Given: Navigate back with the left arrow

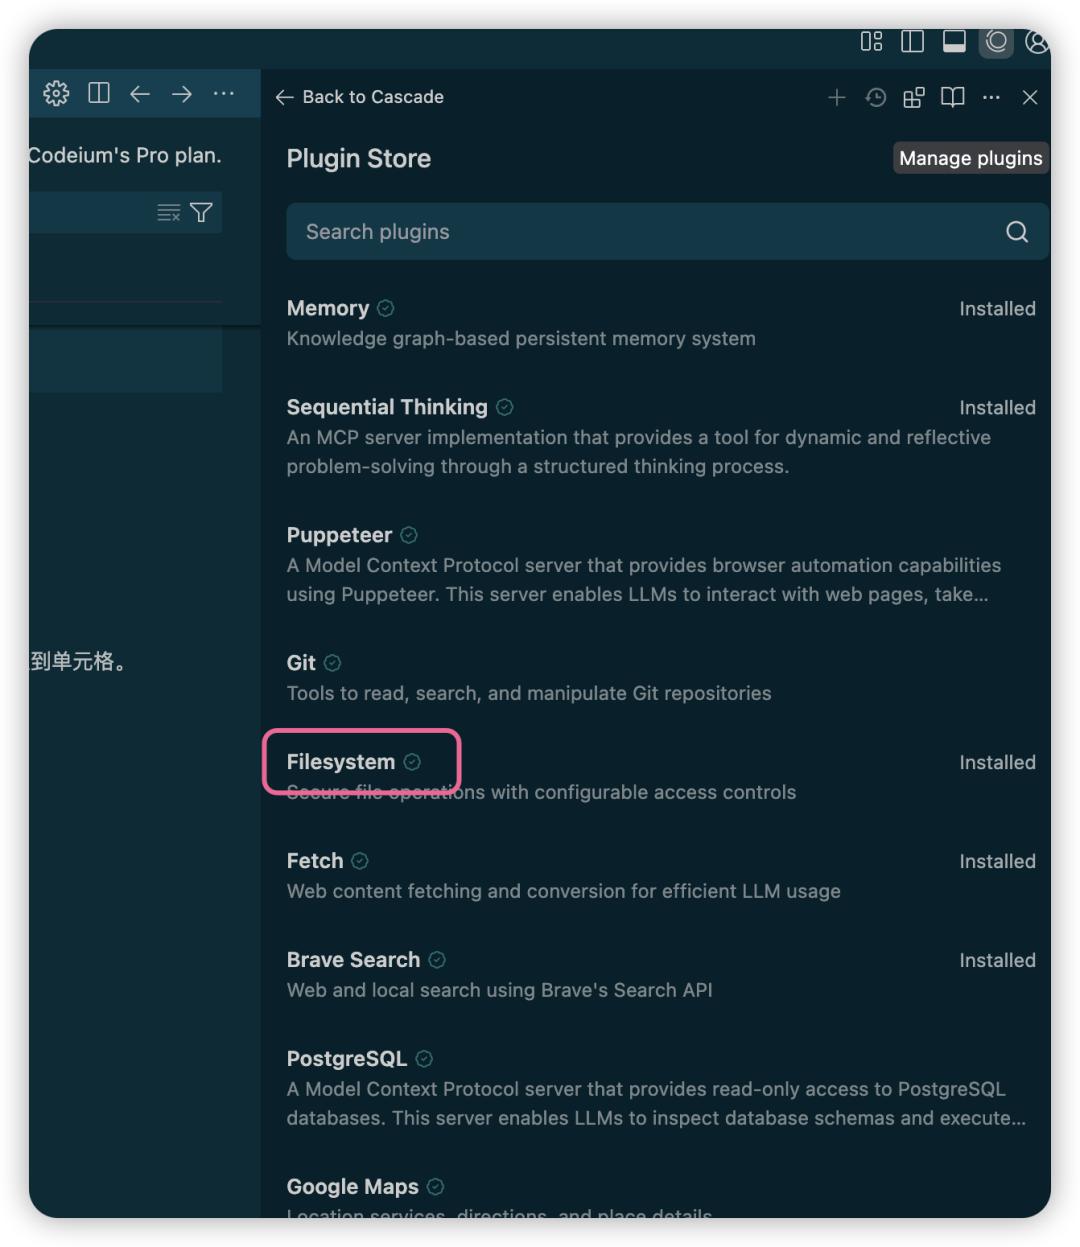Looking at the screenshot, I should [140, 94].
